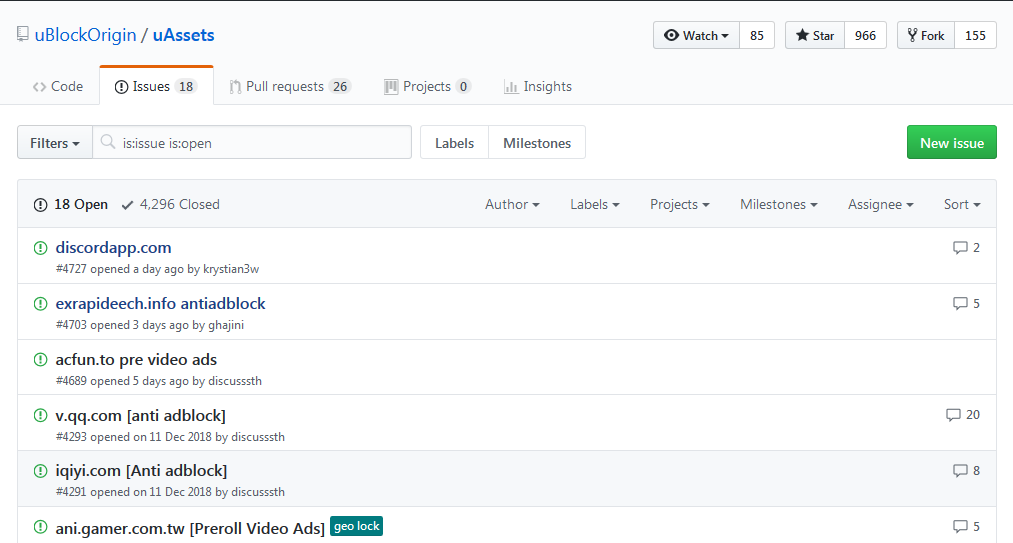Expand the Labels filter dropdown in list header
The width and height of the screenshot is (1013, 543).
pos(594,205)
